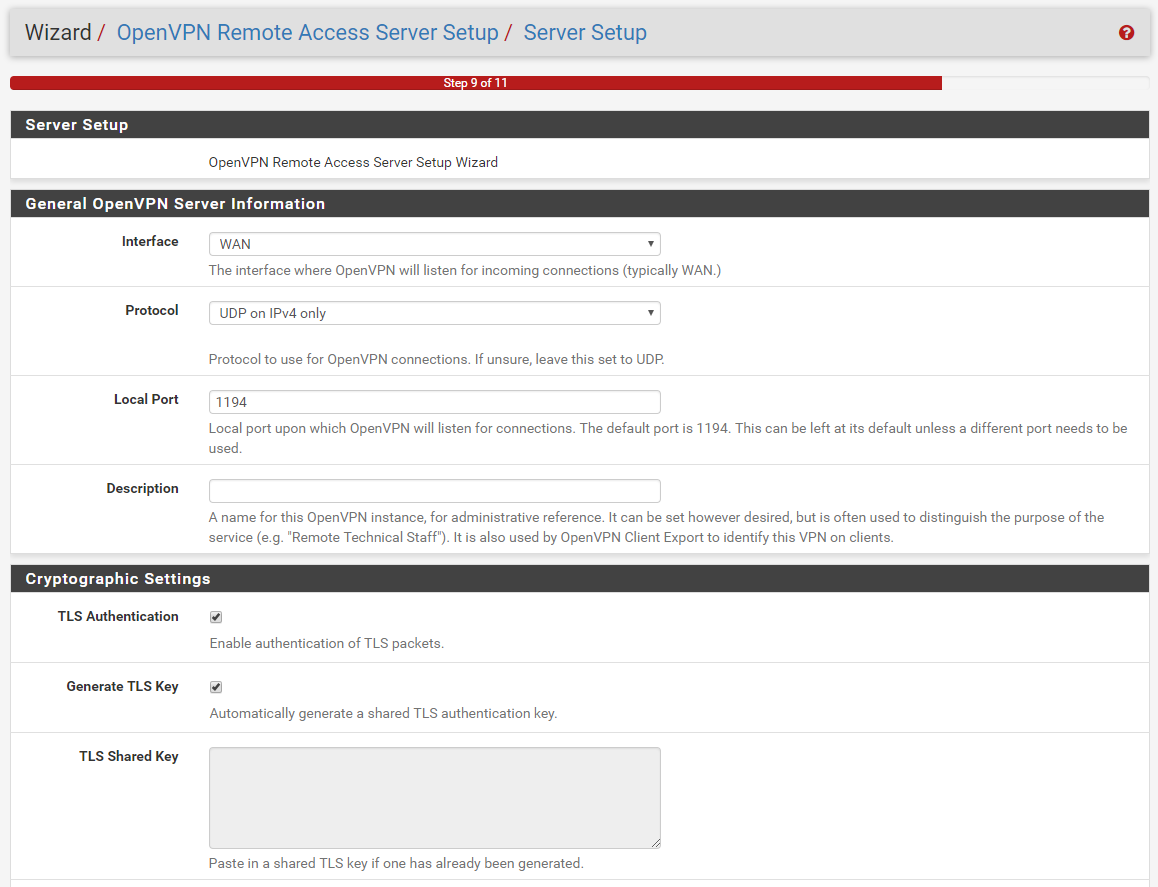This screenshot has width=1158, height=887.
Task: Click inside the TLS Shared Key textarea
Action: click(434, 798)
